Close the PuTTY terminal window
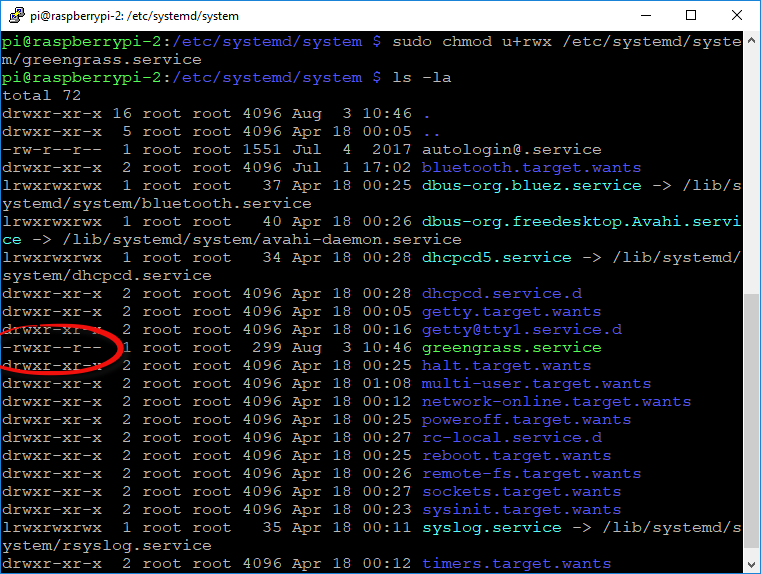Viewport: 761px width, 574px height. pos(736,16)
